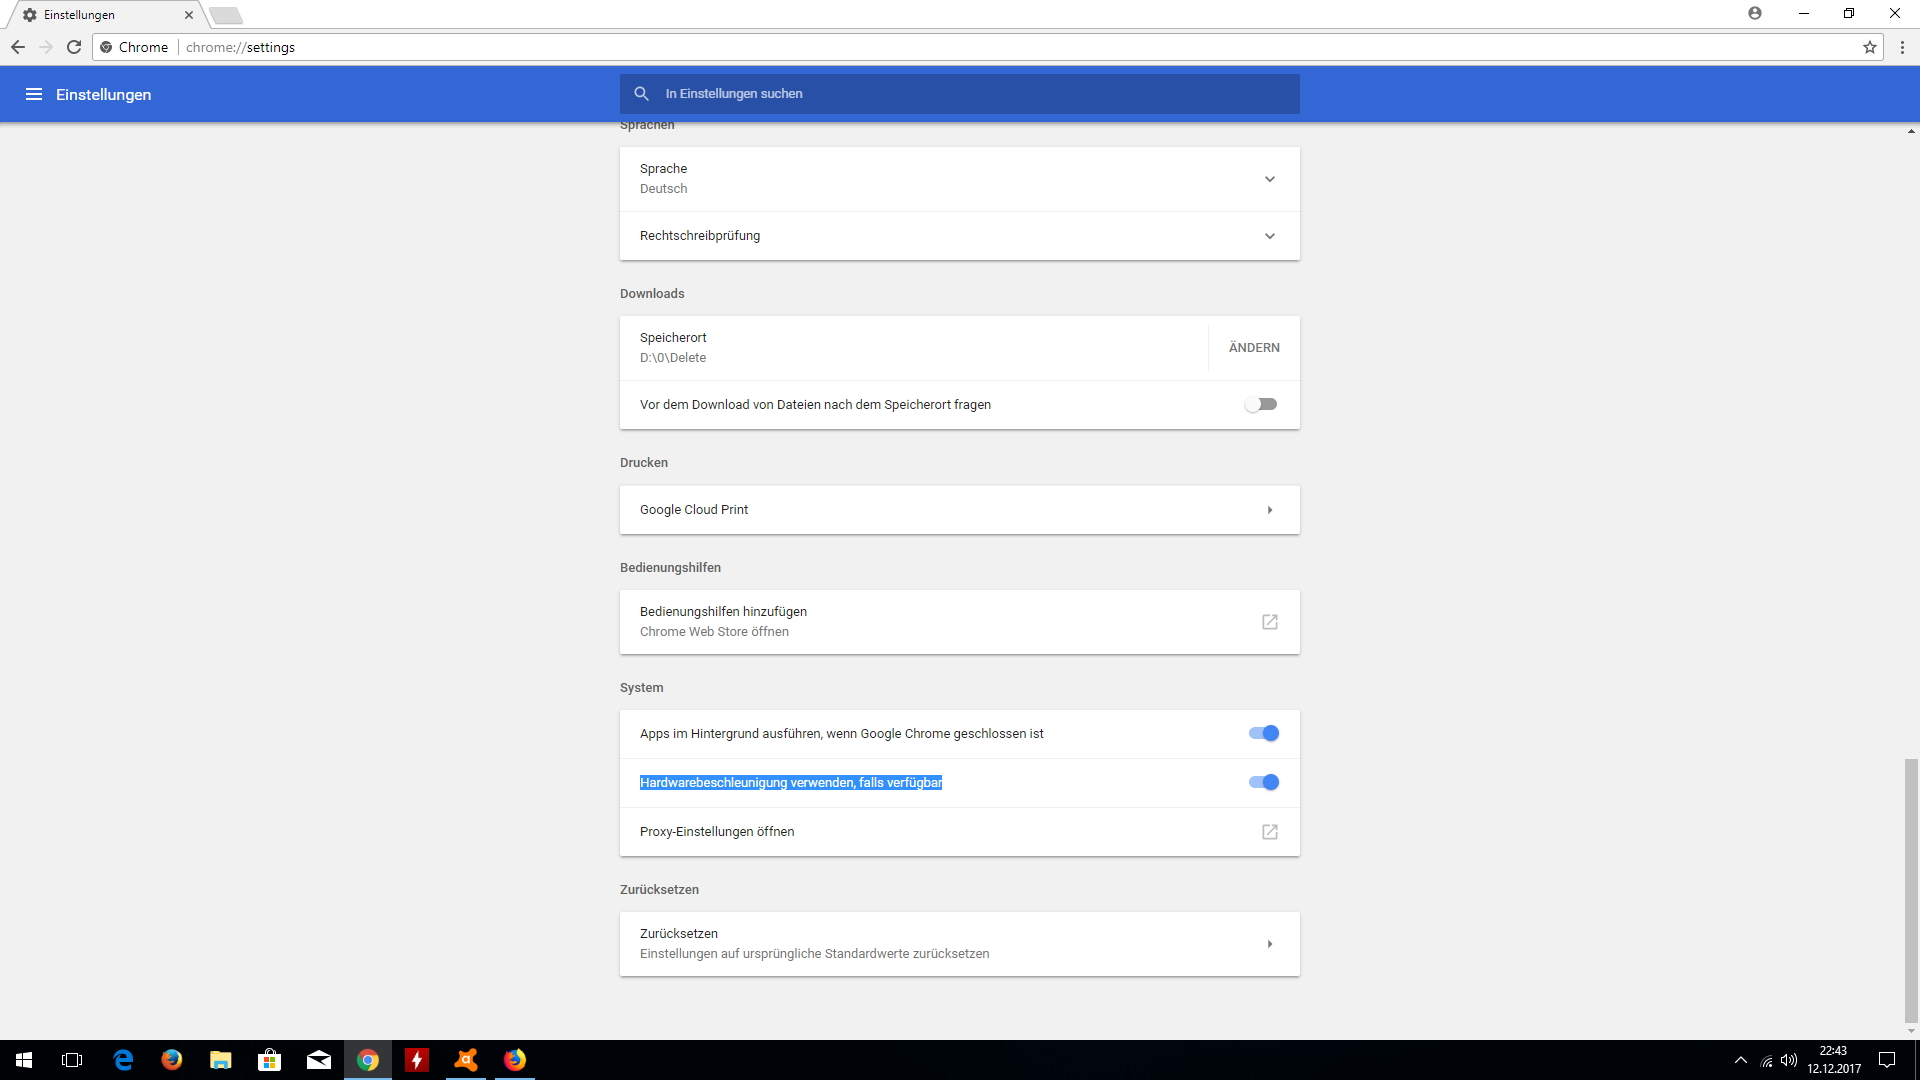Open Zurücksetzen reset settings entry

click(1269, 944)
